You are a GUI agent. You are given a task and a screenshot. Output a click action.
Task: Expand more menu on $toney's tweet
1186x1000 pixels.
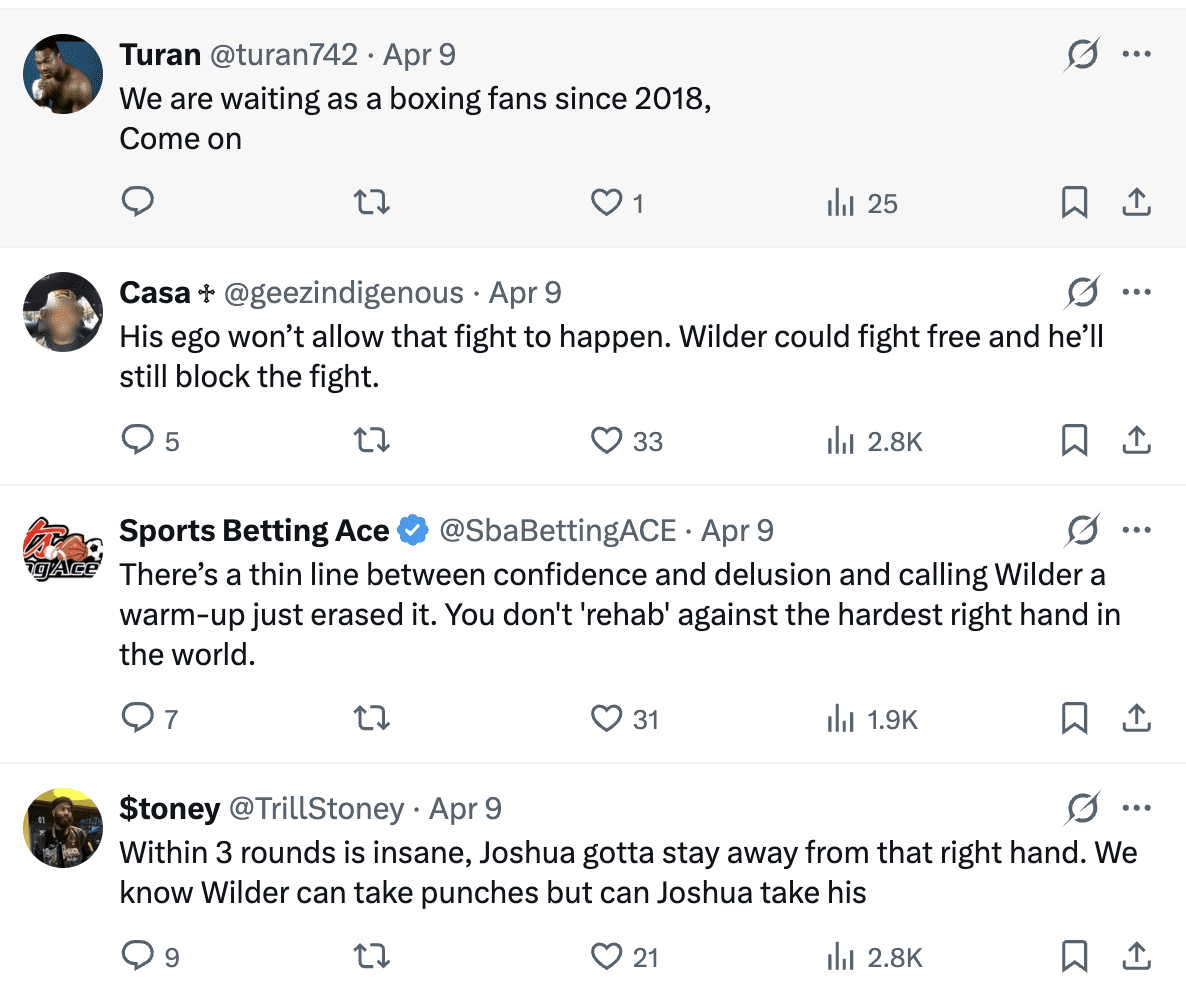click(x=1137, y=808)
